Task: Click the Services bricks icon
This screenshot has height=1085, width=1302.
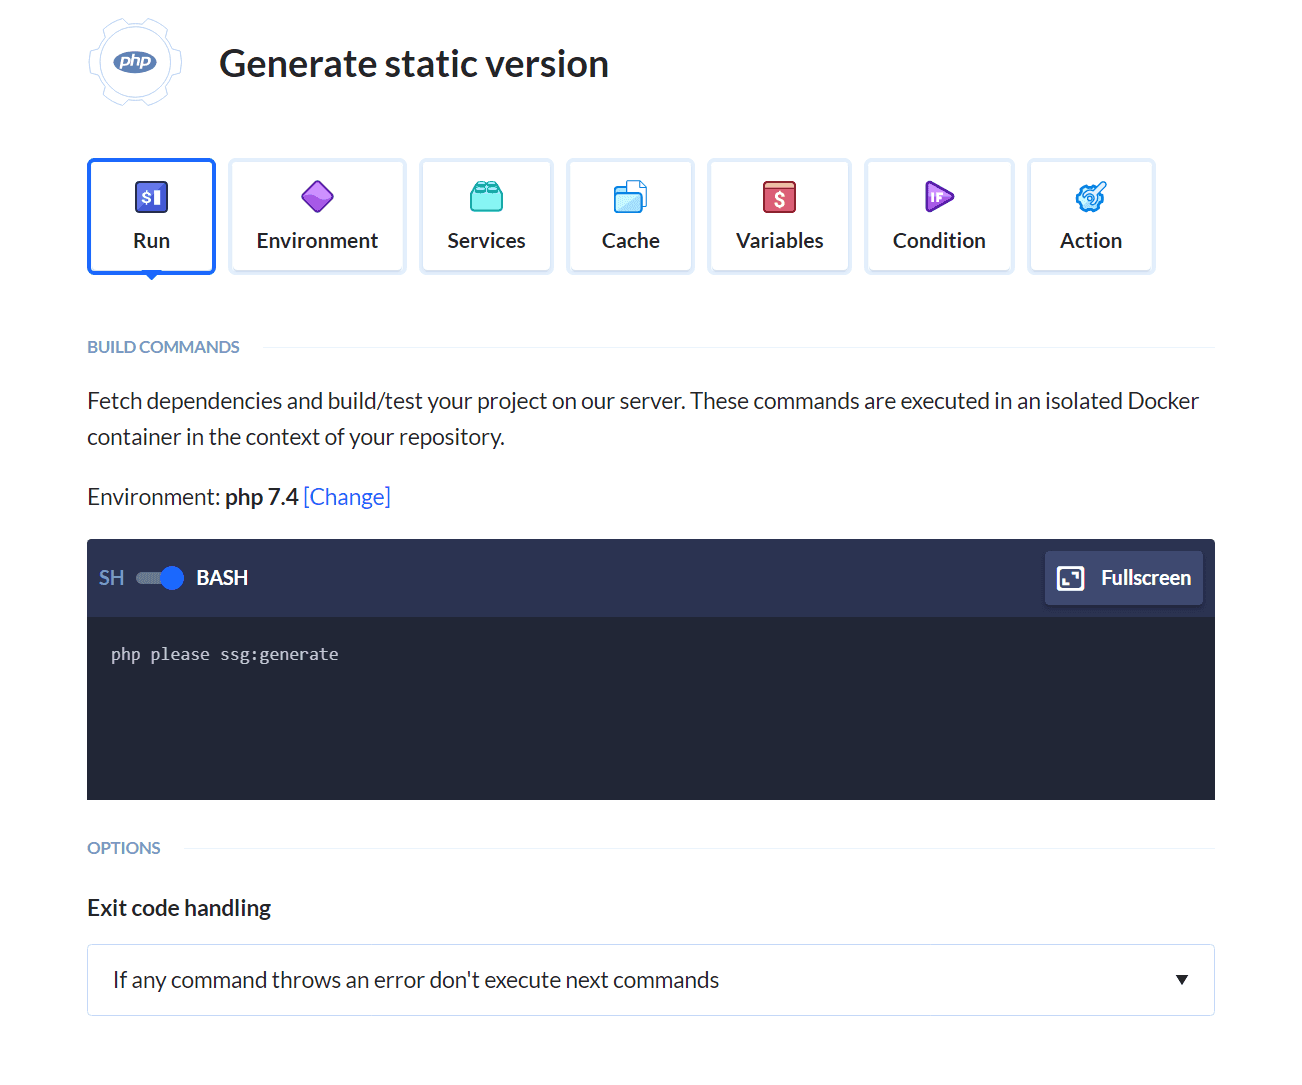Action: (486, 197)
